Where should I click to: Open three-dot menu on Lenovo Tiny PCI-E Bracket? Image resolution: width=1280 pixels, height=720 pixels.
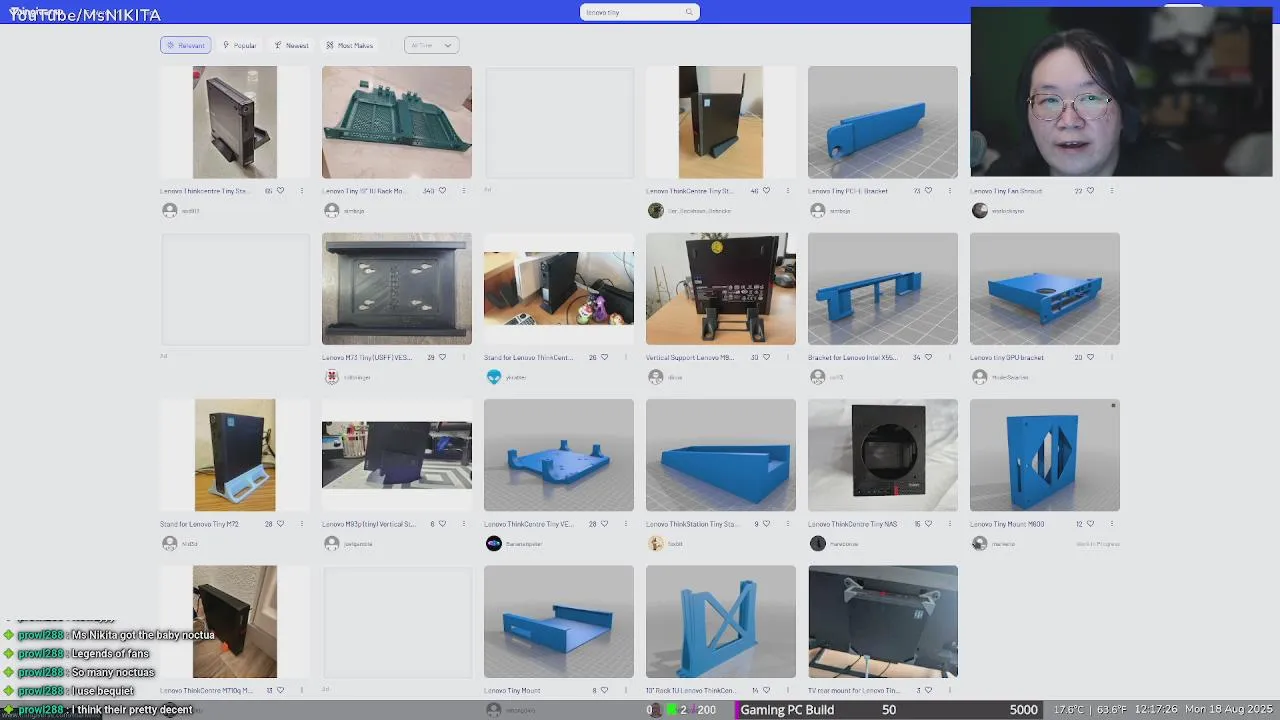(949, 190)
